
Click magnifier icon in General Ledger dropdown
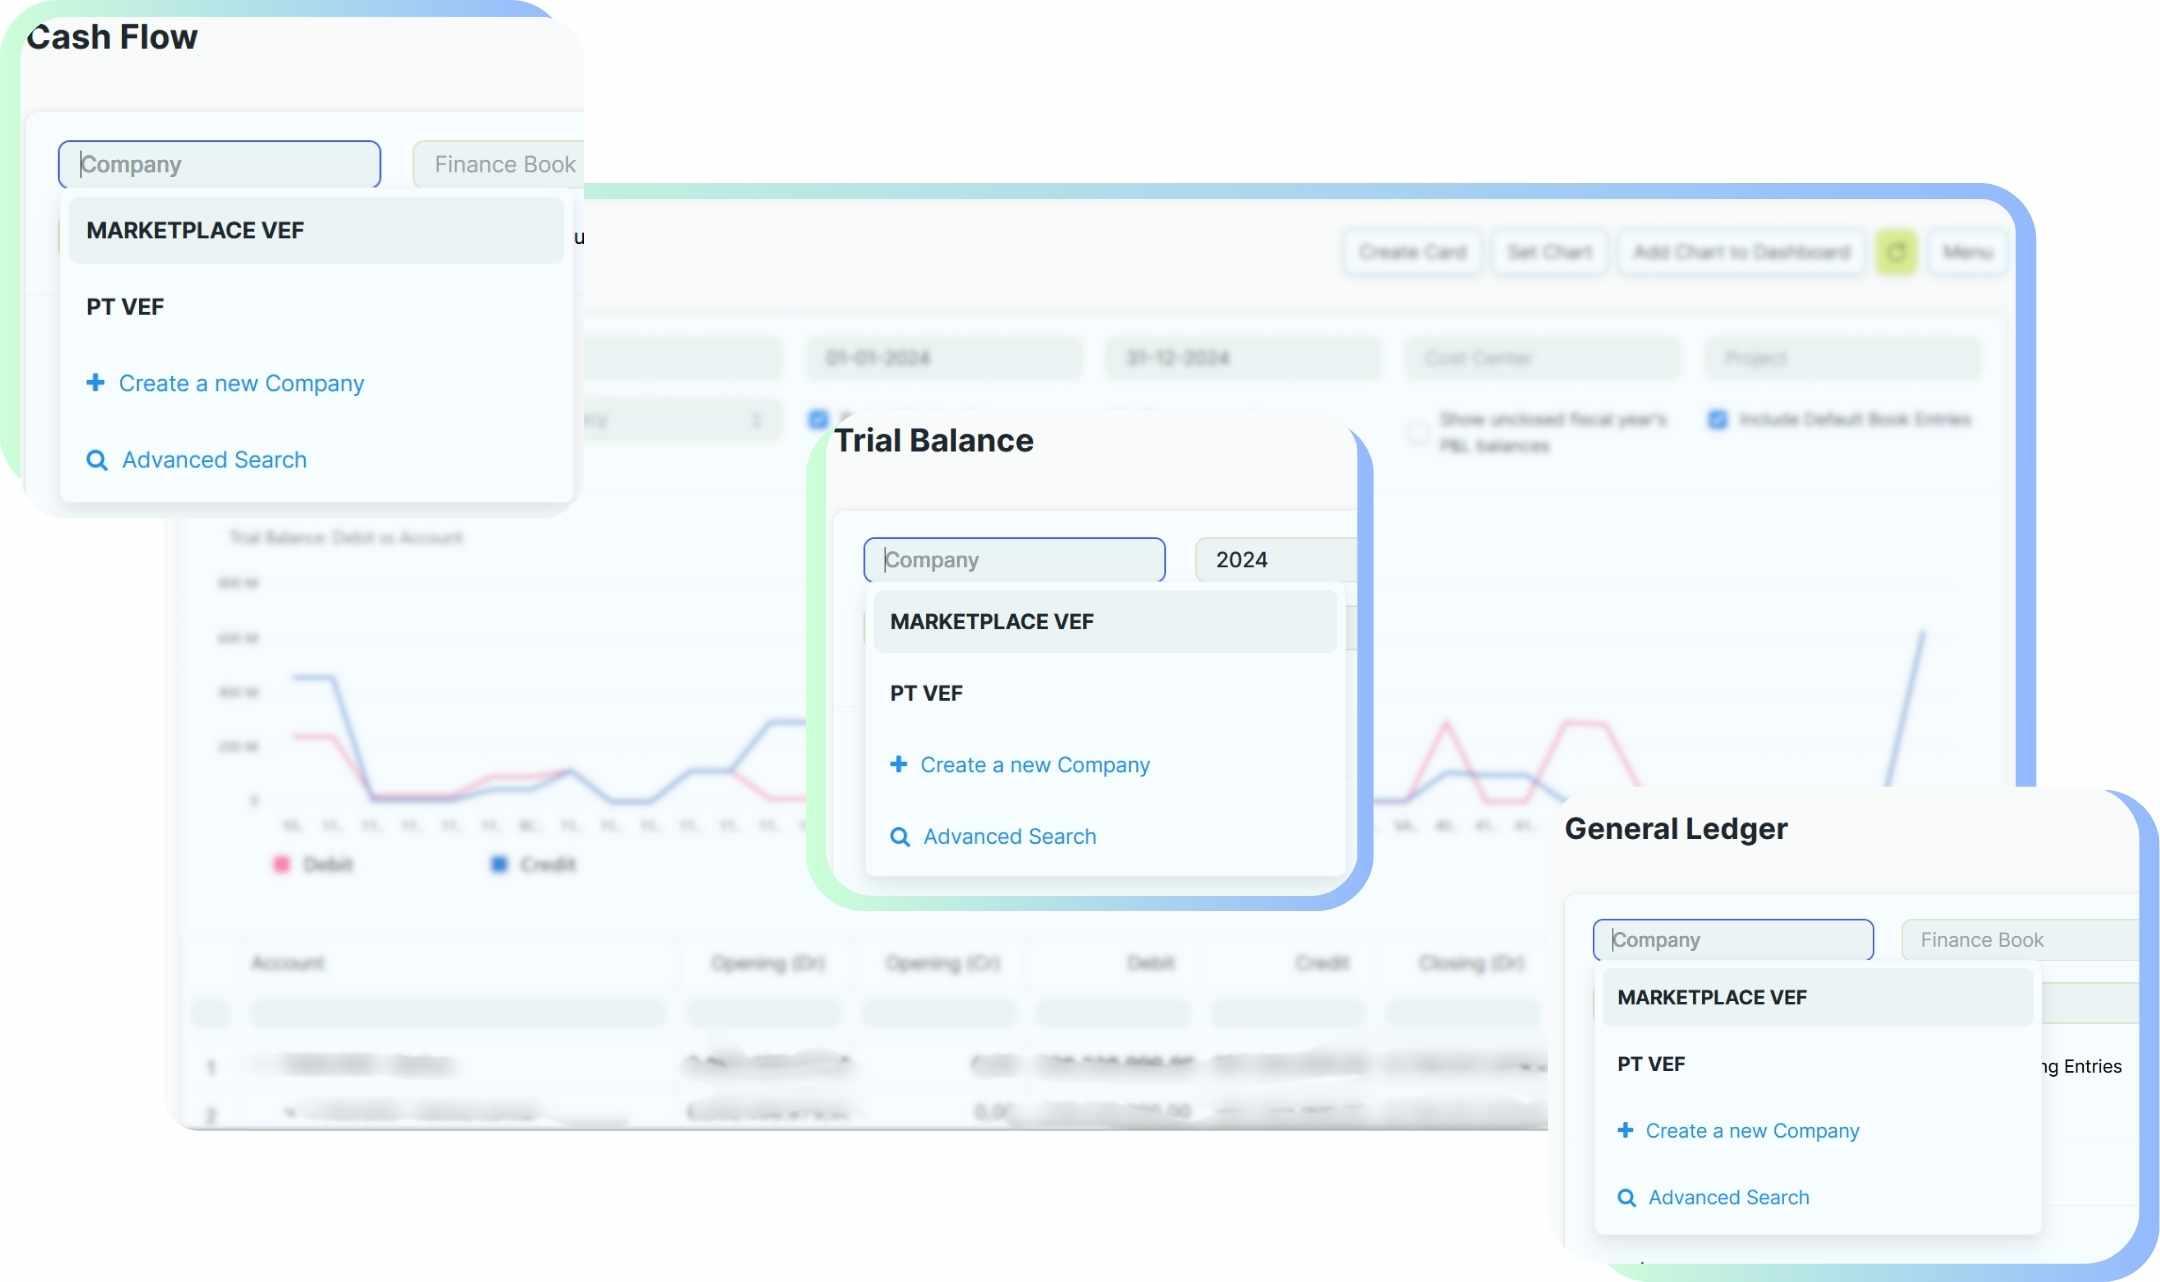tap(1627, 1198)
